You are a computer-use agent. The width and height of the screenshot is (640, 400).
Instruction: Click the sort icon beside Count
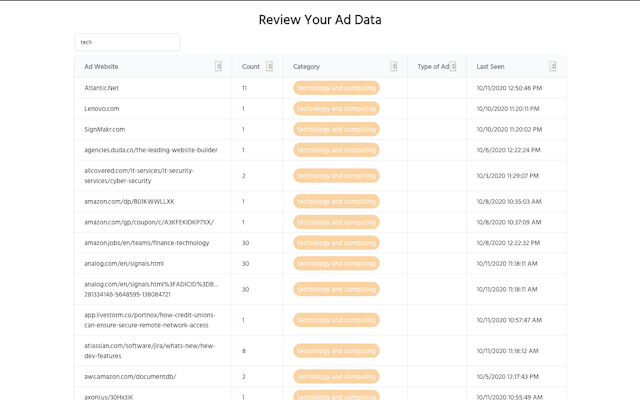(270, 67)
